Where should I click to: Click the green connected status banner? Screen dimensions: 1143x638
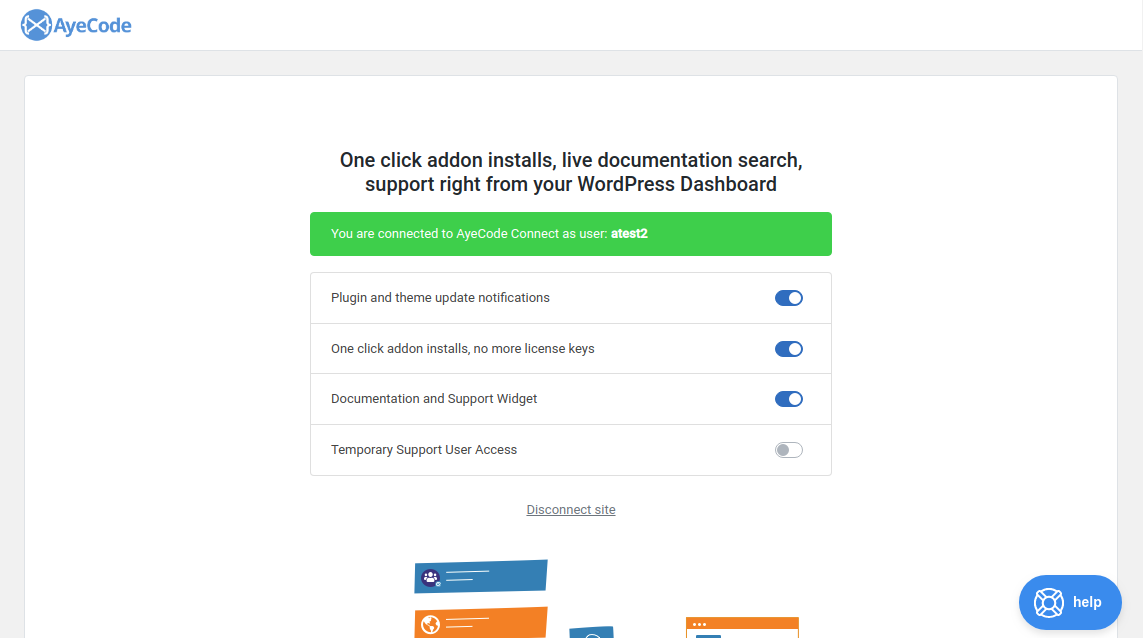pos(571,234)
